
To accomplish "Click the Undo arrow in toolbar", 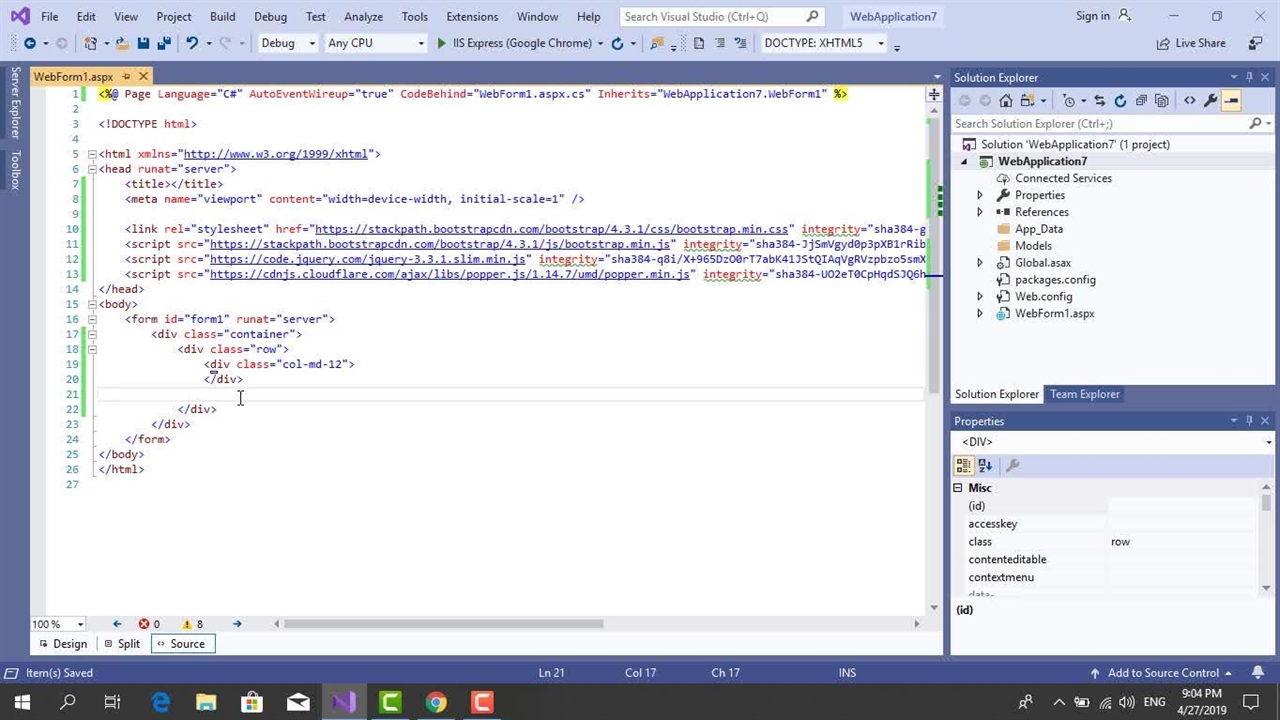I will (192, 43).
